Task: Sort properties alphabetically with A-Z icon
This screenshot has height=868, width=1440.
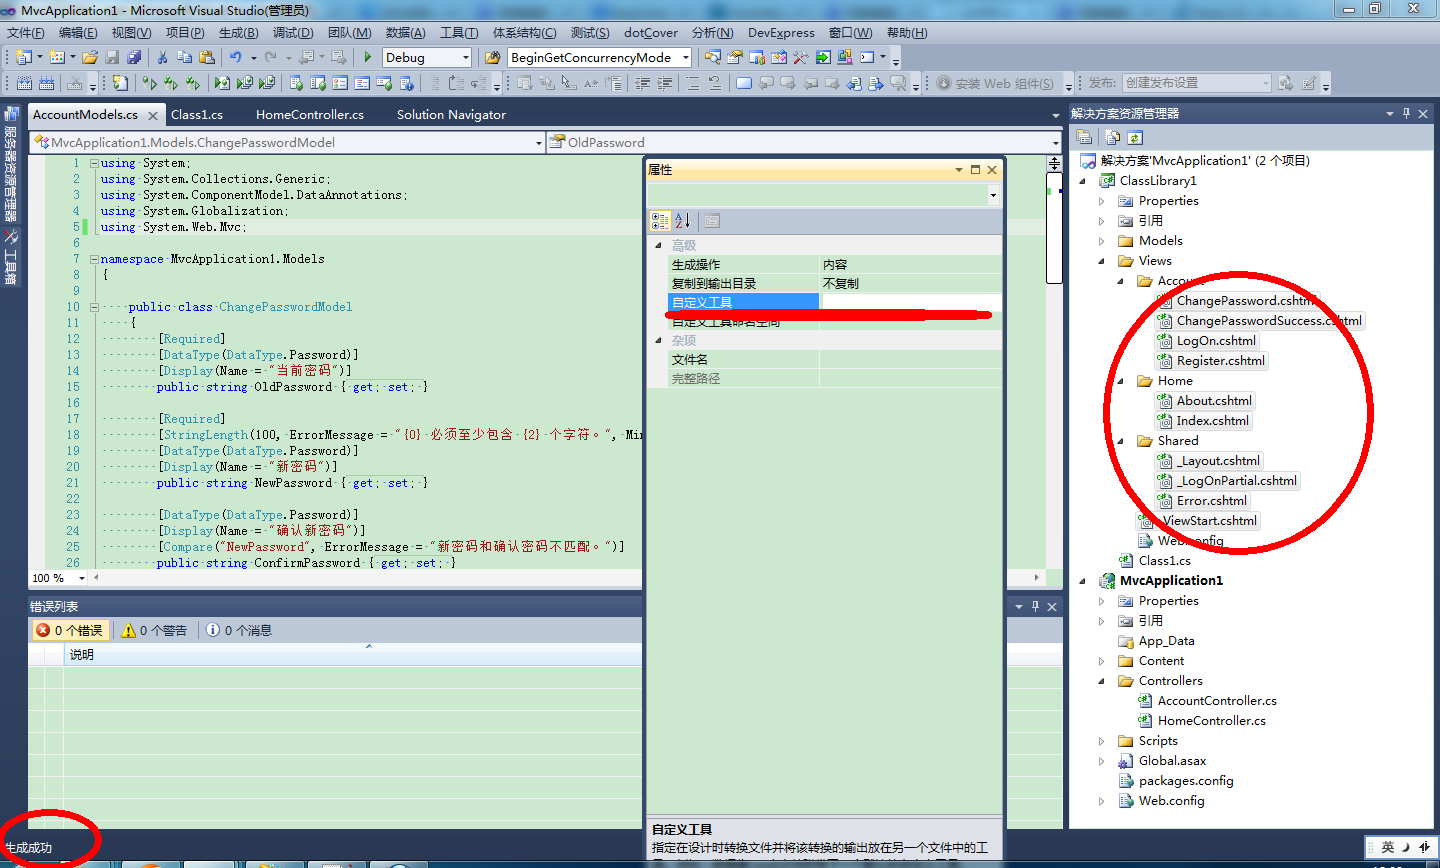Action: 682,220
